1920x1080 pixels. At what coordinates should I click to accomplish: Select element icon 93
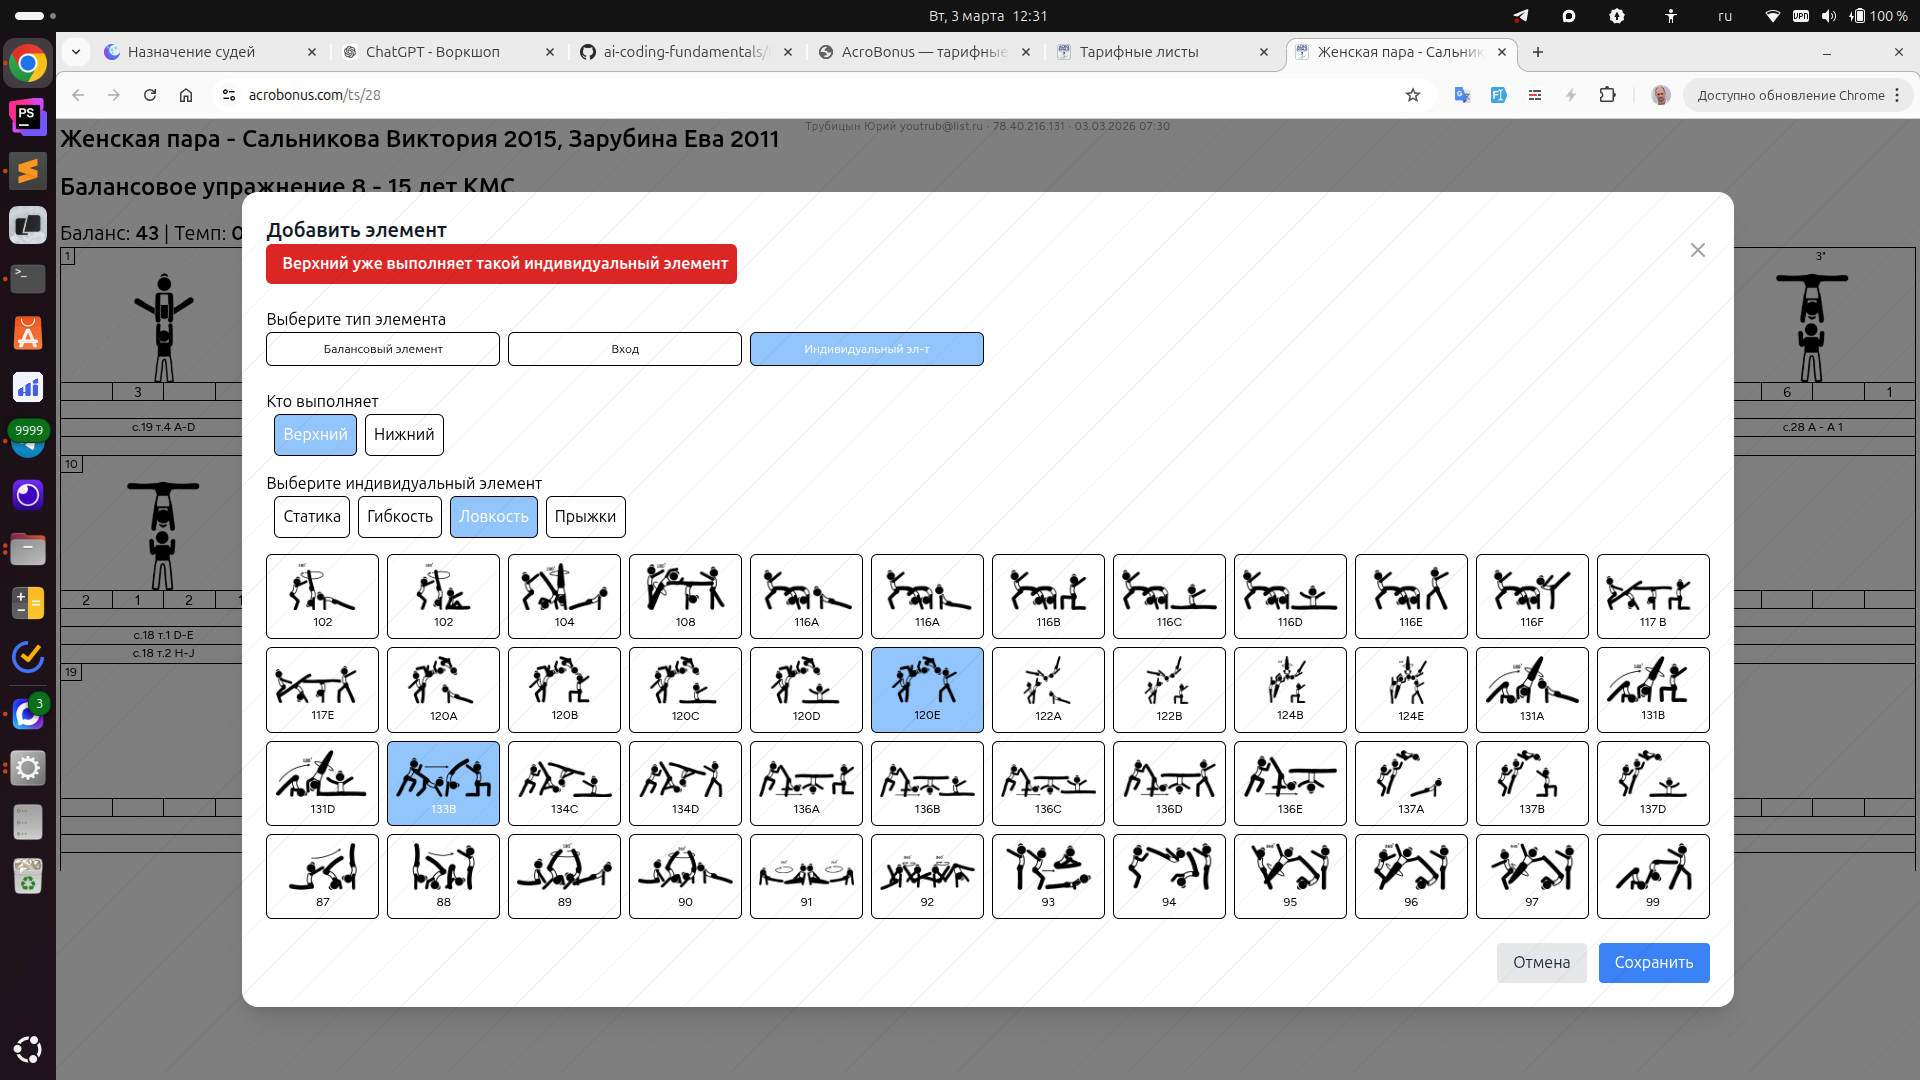click(1048, 876)
